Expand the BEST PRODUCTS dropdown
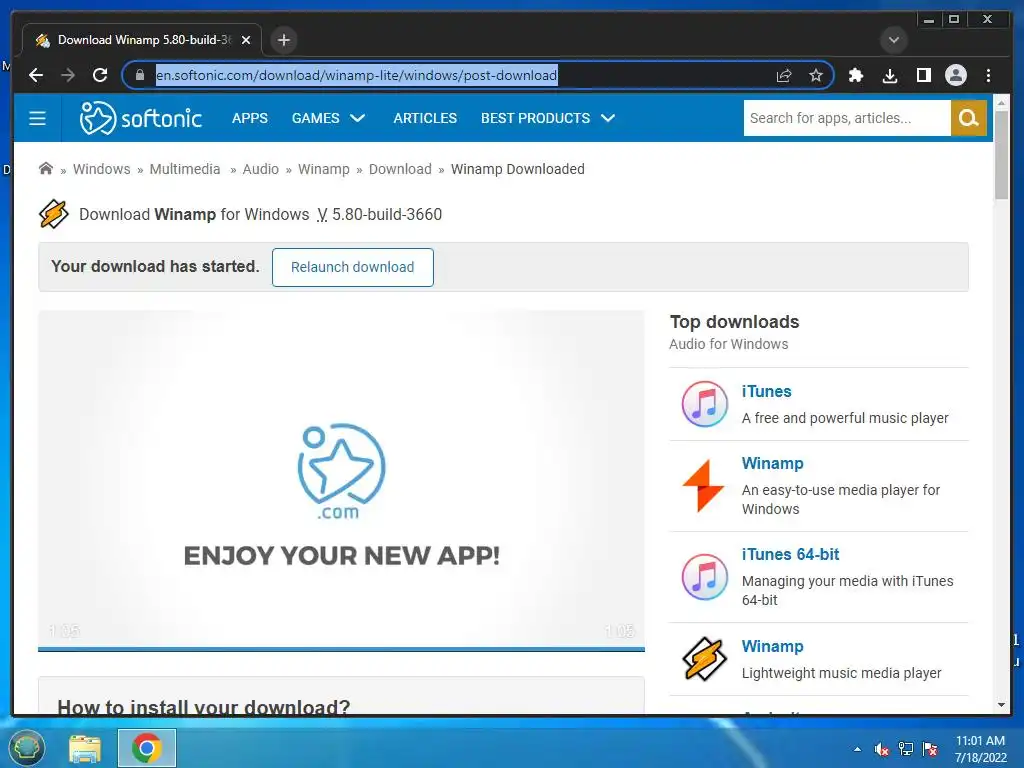1024x768 pixels. point(547,118)
